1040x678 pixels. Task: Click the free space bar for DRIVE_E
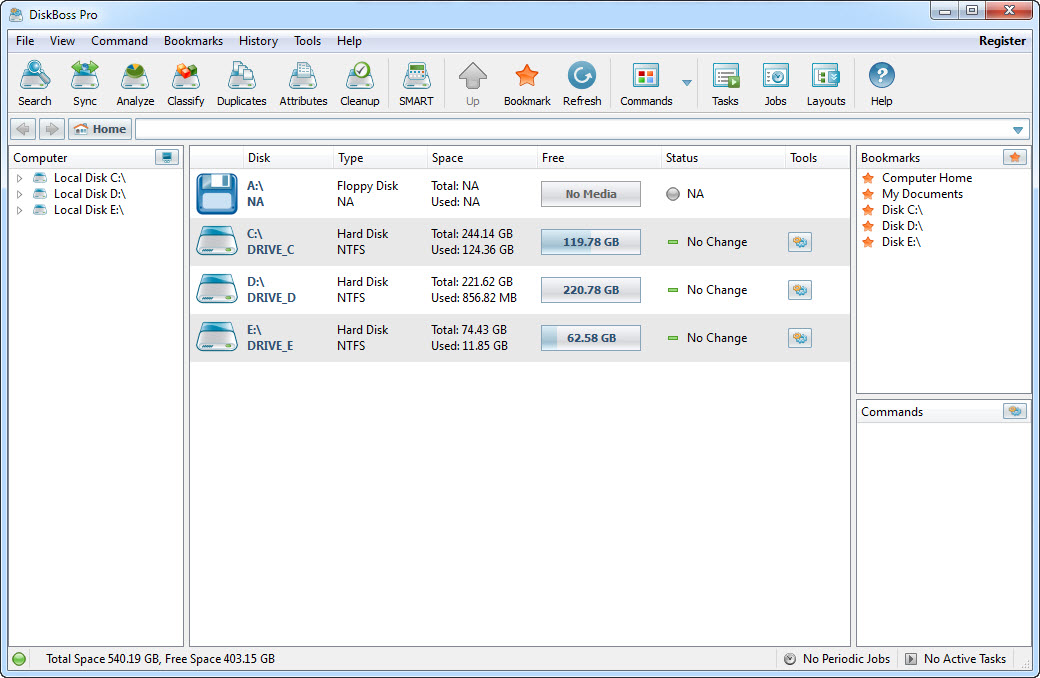tap(590, 337)
